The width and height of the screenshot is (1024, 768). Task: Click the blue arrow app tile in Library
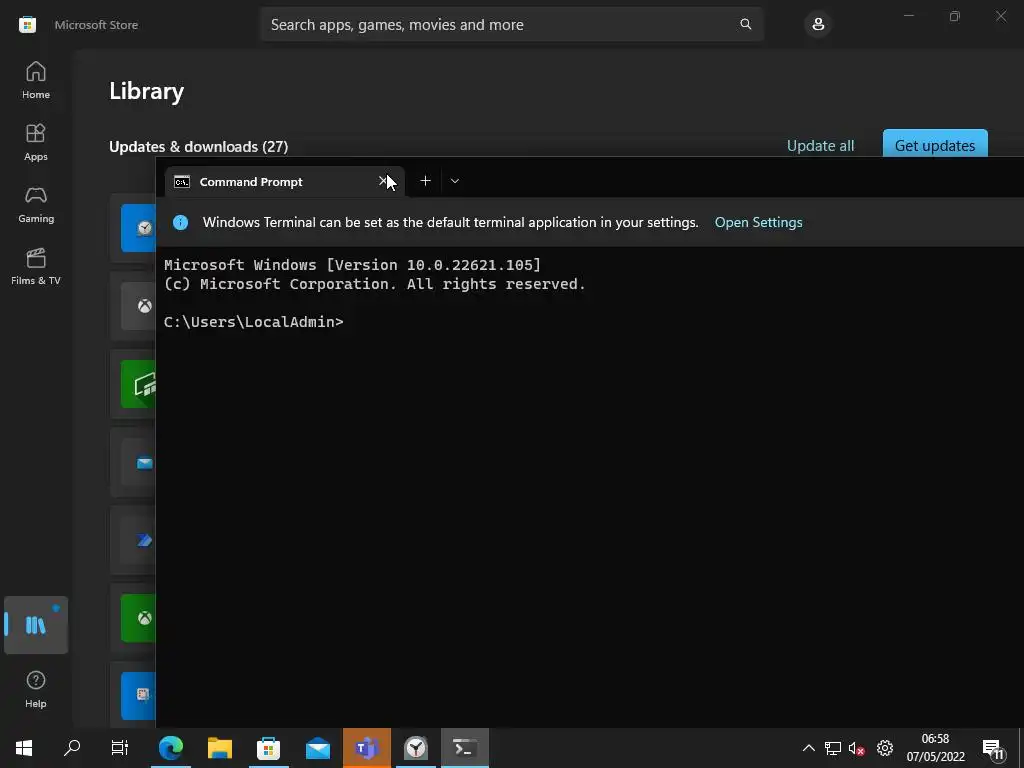139,541
